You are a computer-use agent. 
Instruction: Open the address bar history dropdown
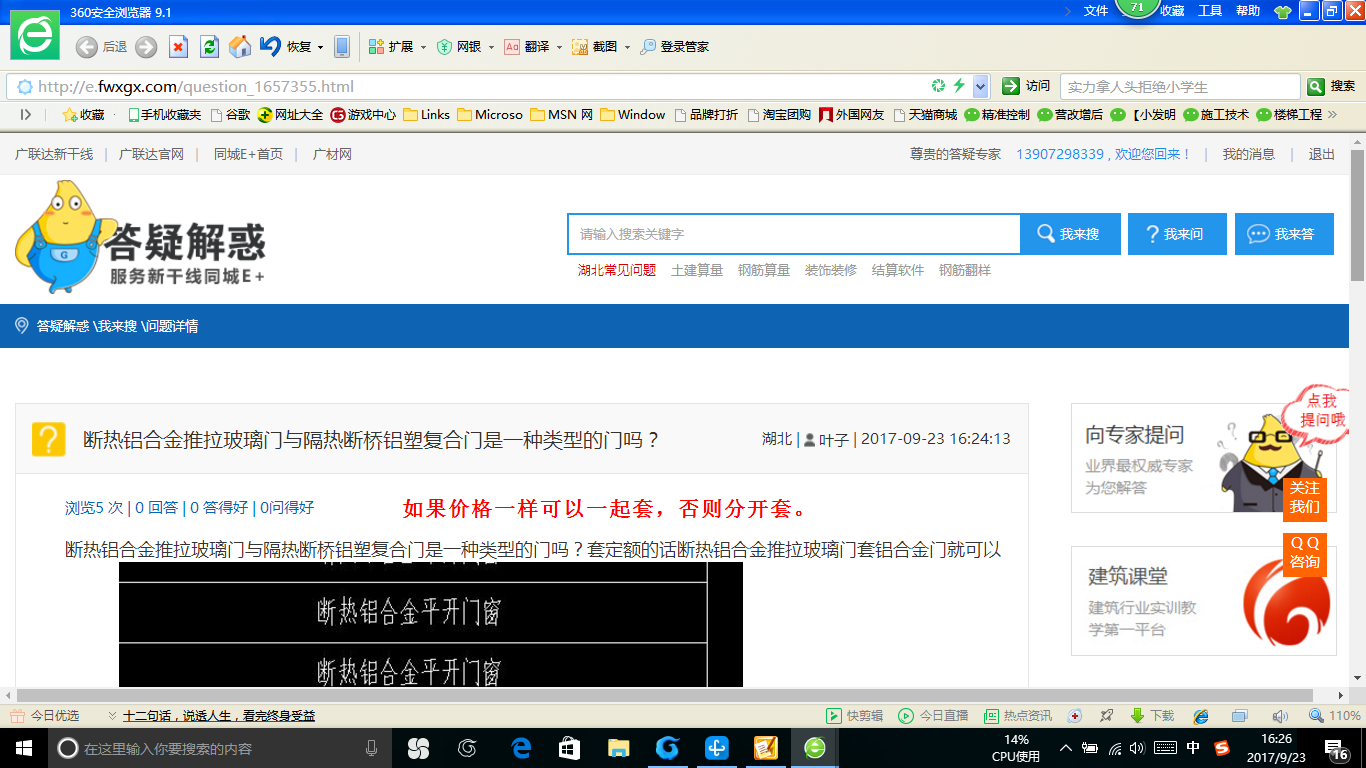click(981, 86)
